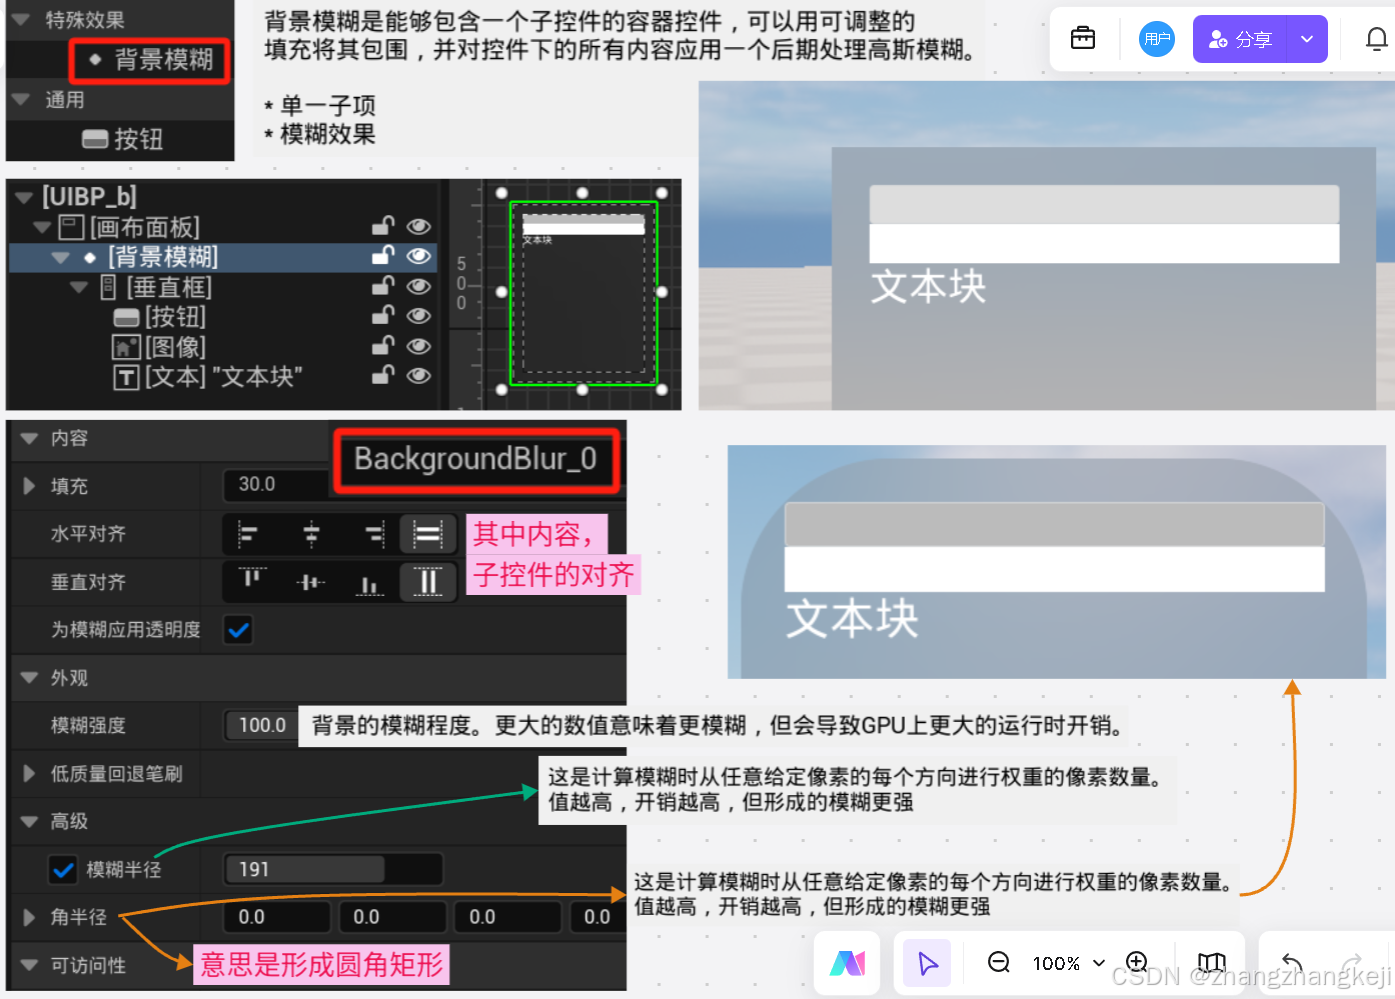
Task: Hide the [按钮] layer with its eye toggle
Action: click(418, 316)
